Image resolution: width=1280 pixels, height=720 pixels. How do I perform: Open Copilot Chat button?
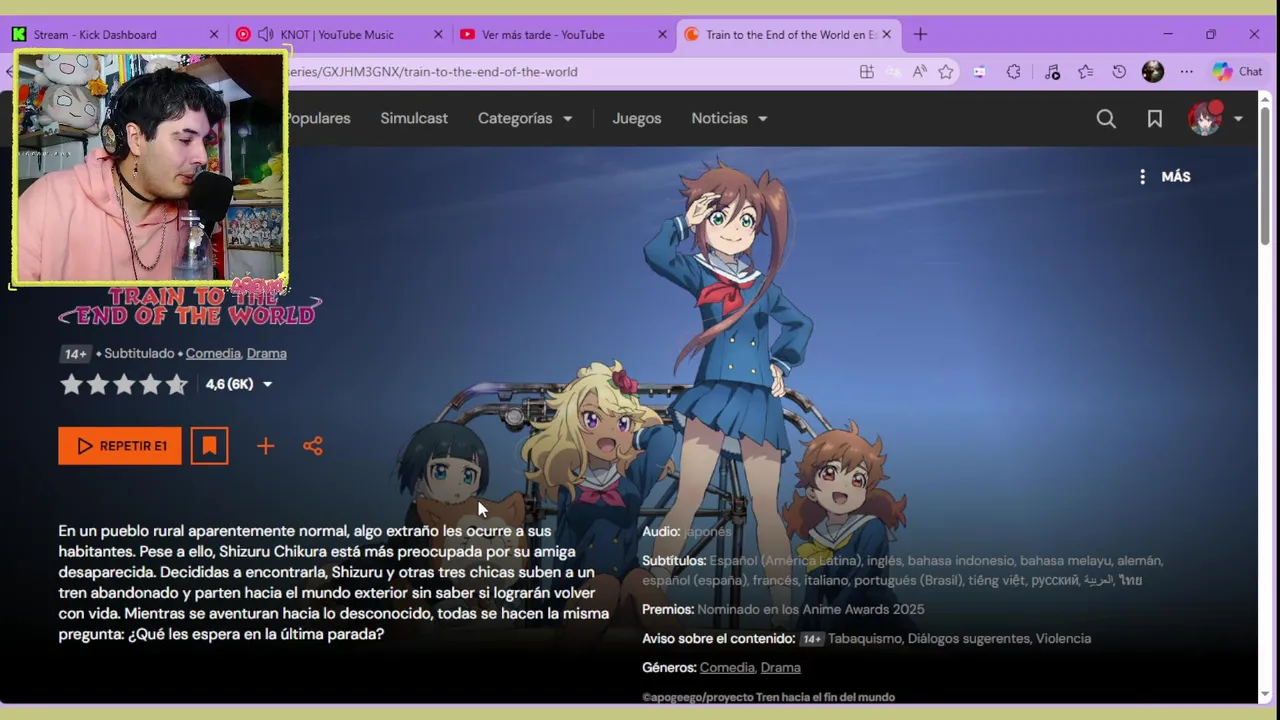(1238, 72)
